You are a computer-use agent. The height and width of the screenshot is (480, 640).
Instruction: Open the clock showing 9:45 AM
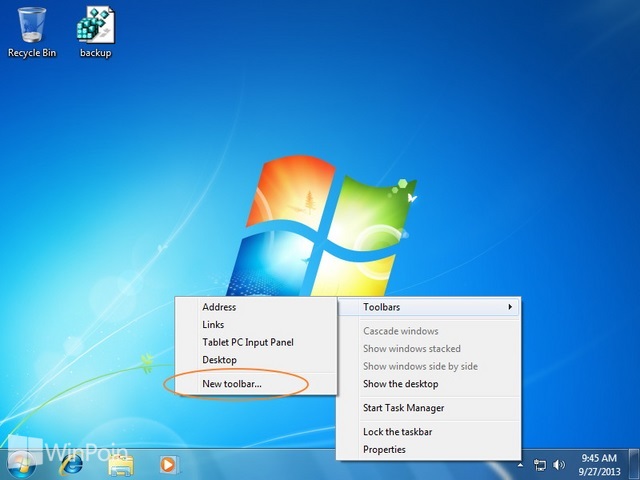(599, 464)
